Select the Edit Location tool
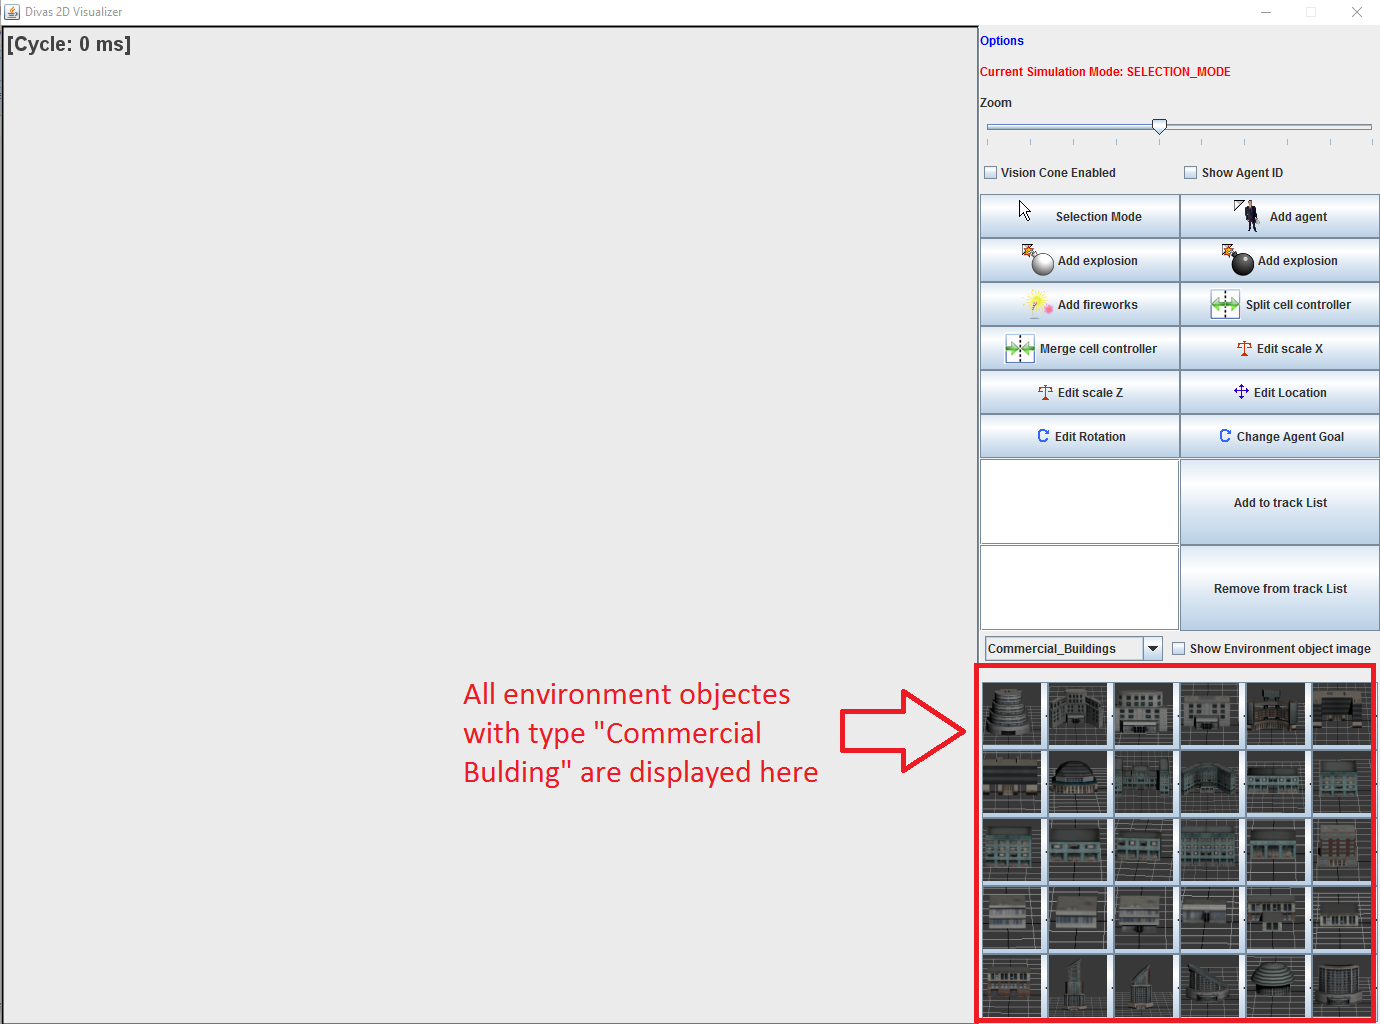The height and width of the screenshot is (1024, 1380). pyautogui.click(x=1280, y=392)
